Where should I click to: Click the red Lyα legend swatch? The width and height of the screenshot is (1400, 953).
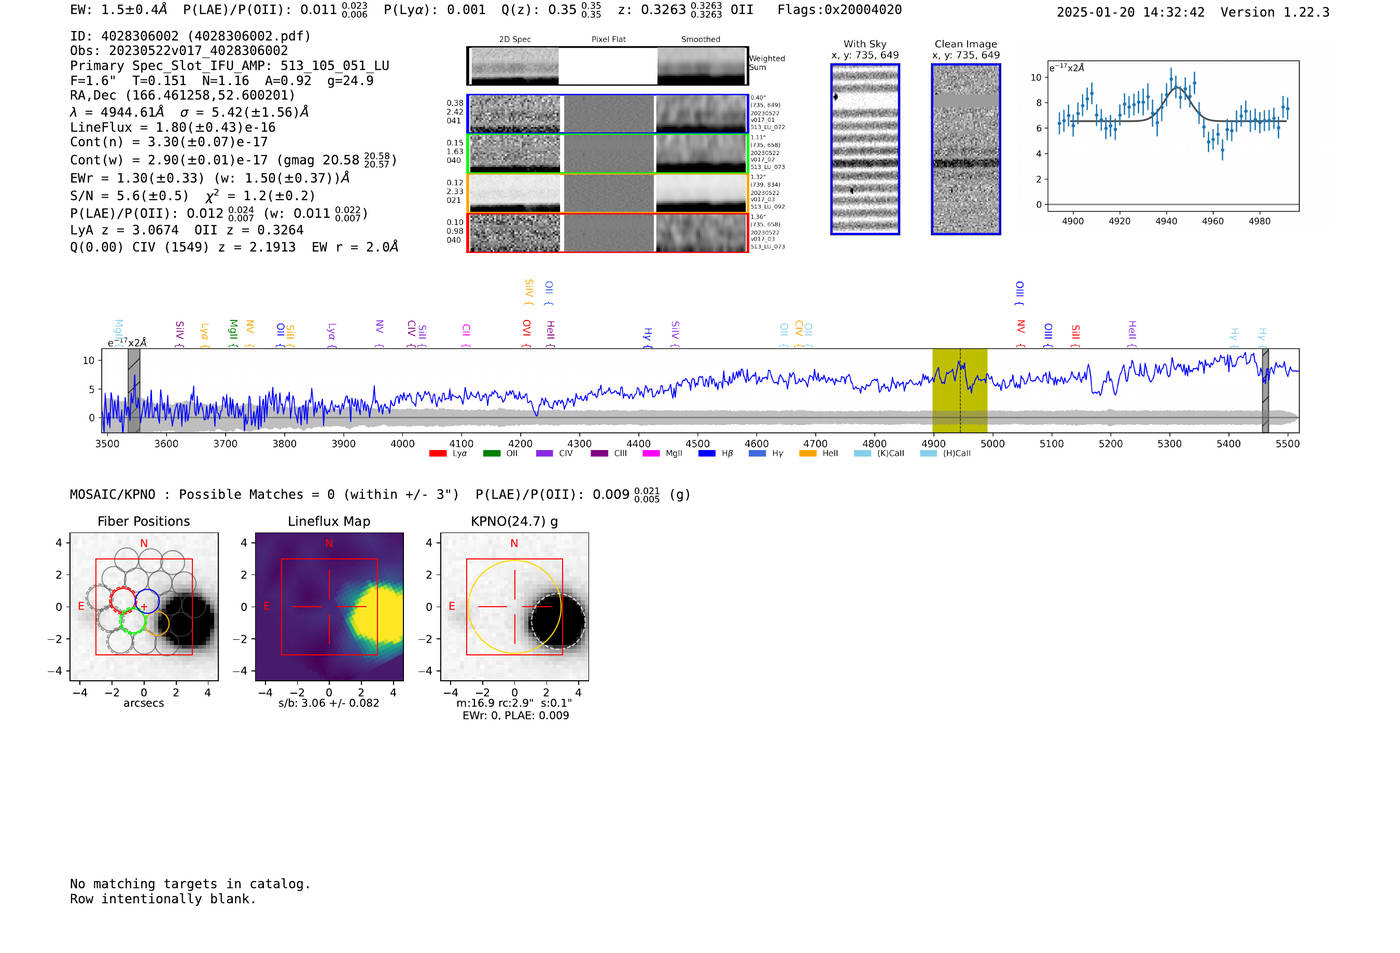(437, 454)
